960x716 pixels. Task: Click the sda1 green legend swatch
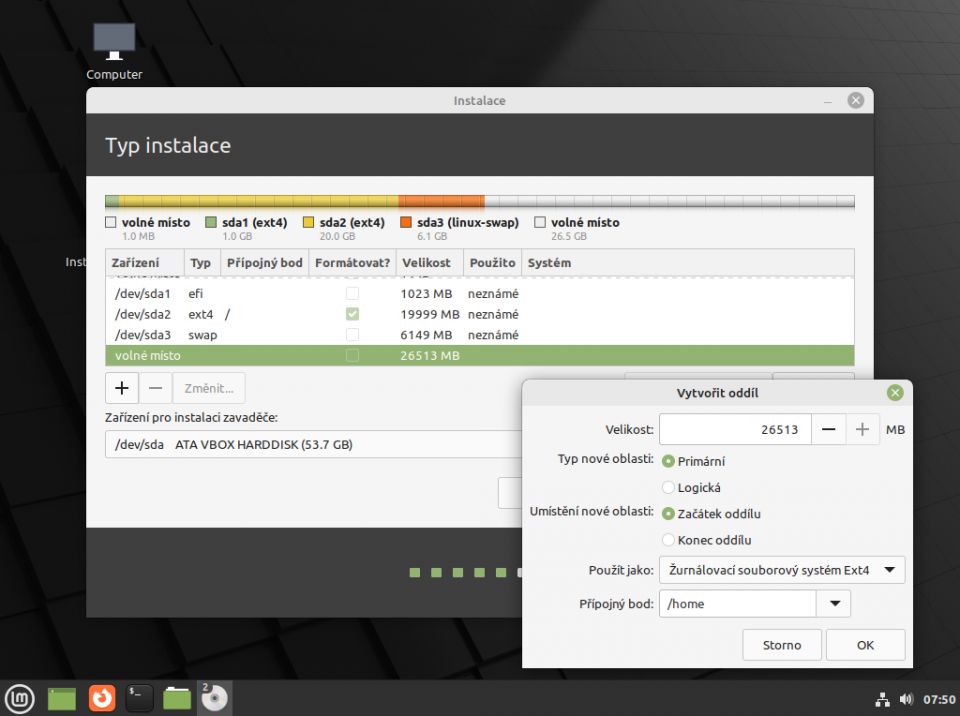[x=211, y=222]
